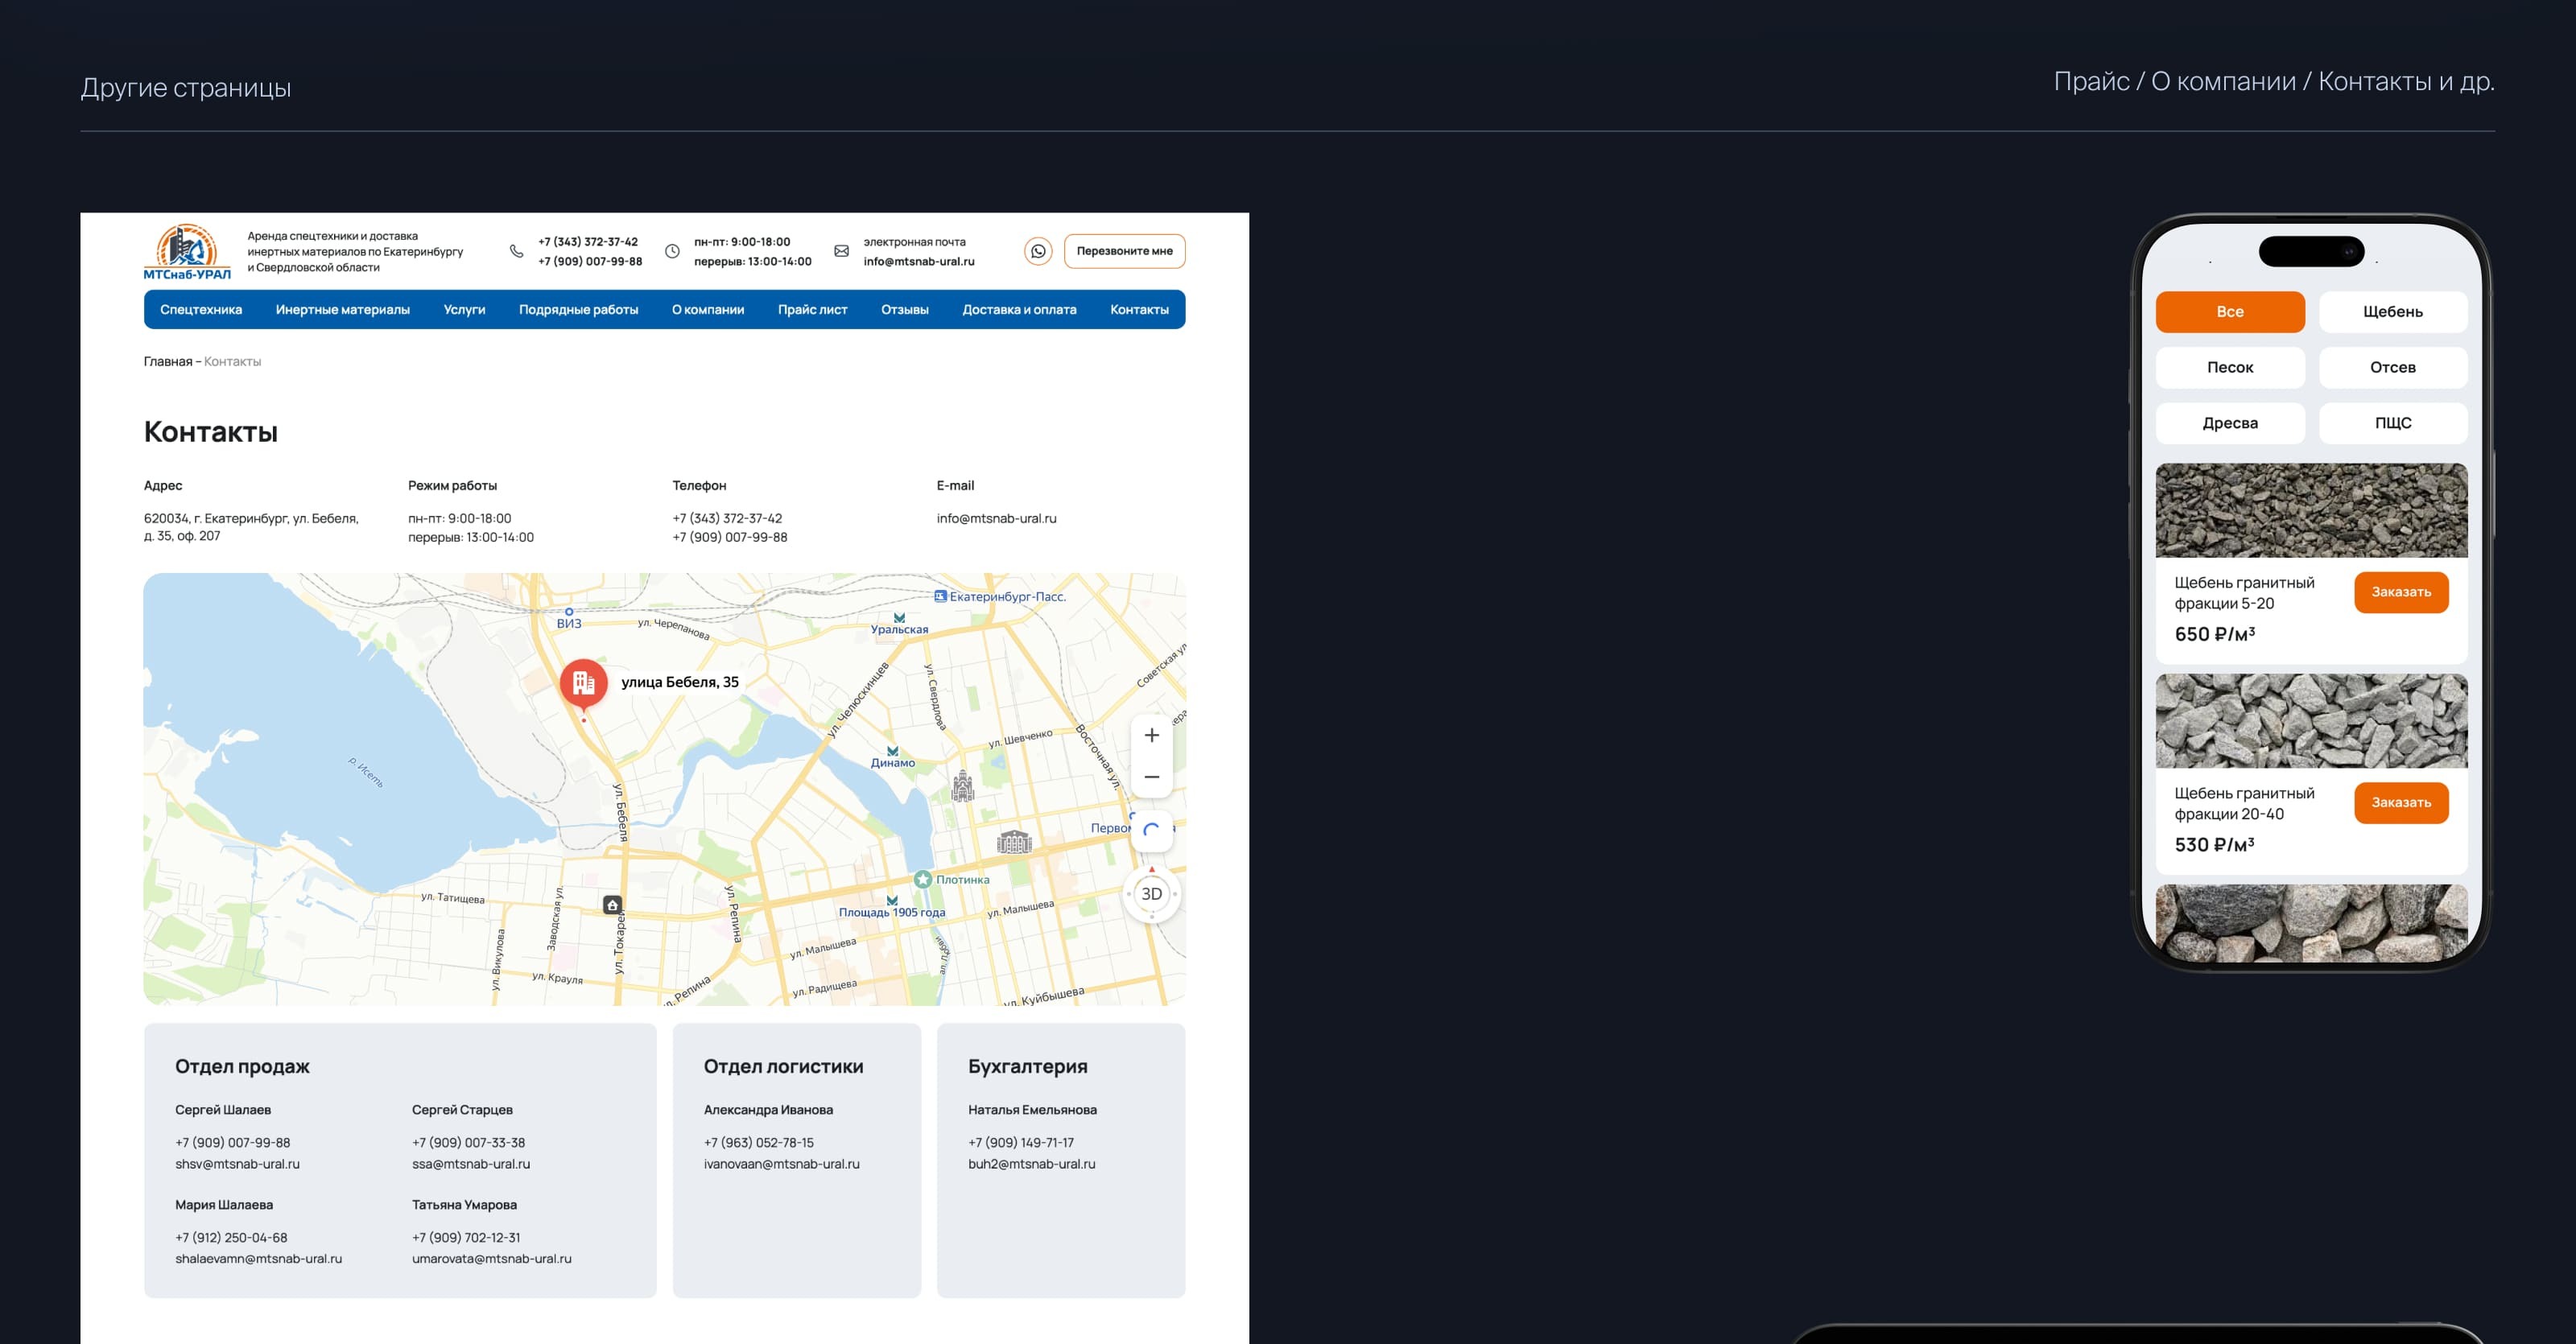Viewport: 2576px width, 1344px height.
Task: Toggle 3D view on the map
Action: (1151, 894)
